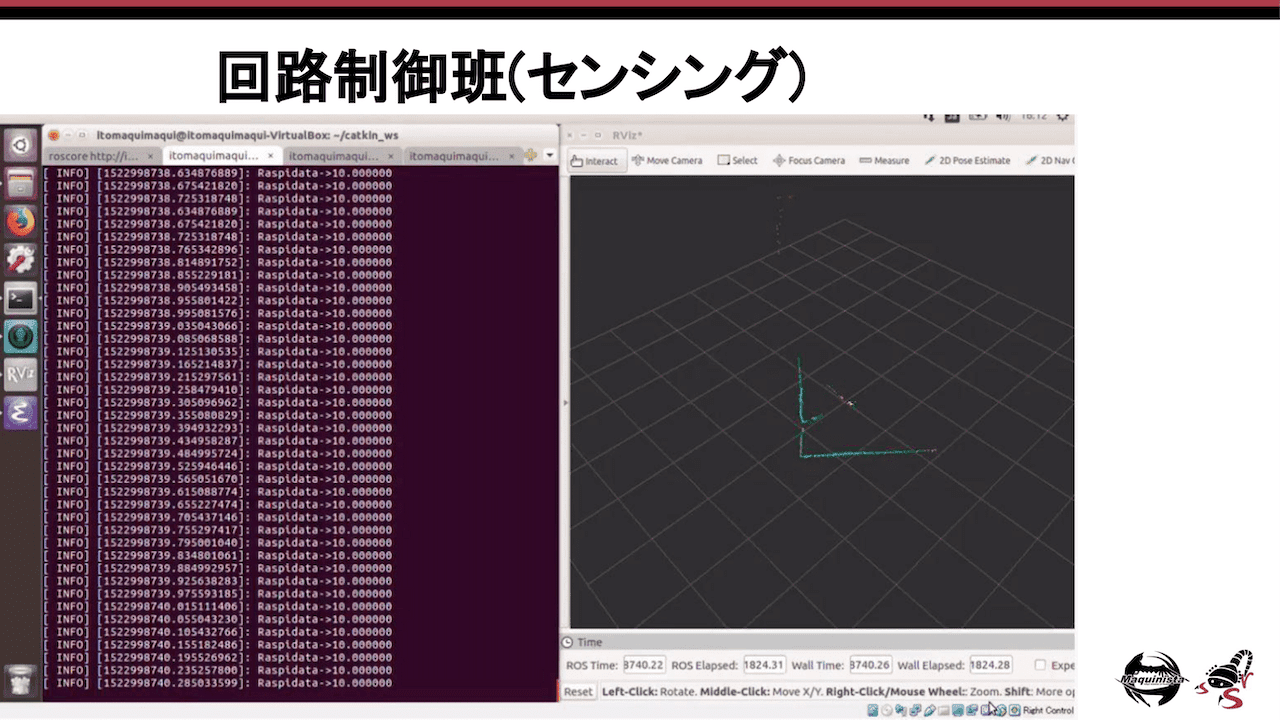Close the roscore terminal tab

[x=151, y=156]
